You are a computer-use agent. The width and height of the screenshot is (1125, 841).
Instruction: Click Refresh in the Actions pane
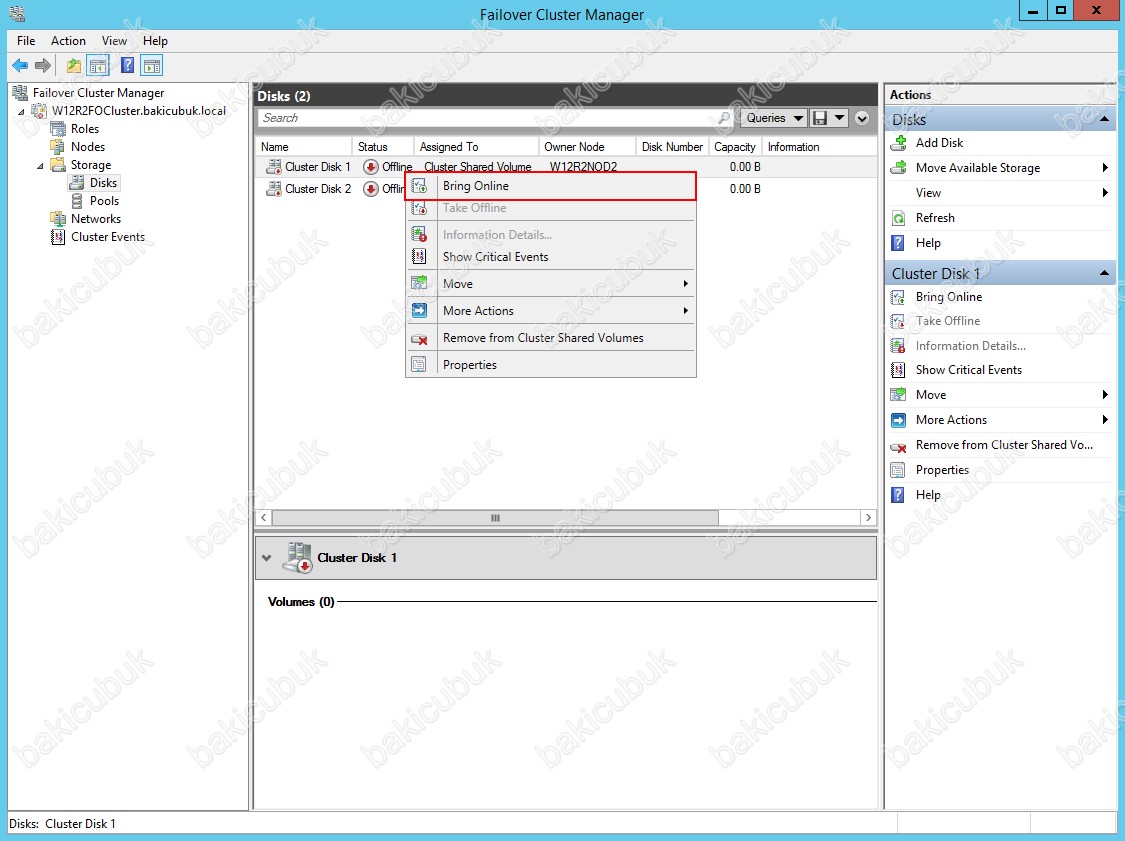pos(935,218)
